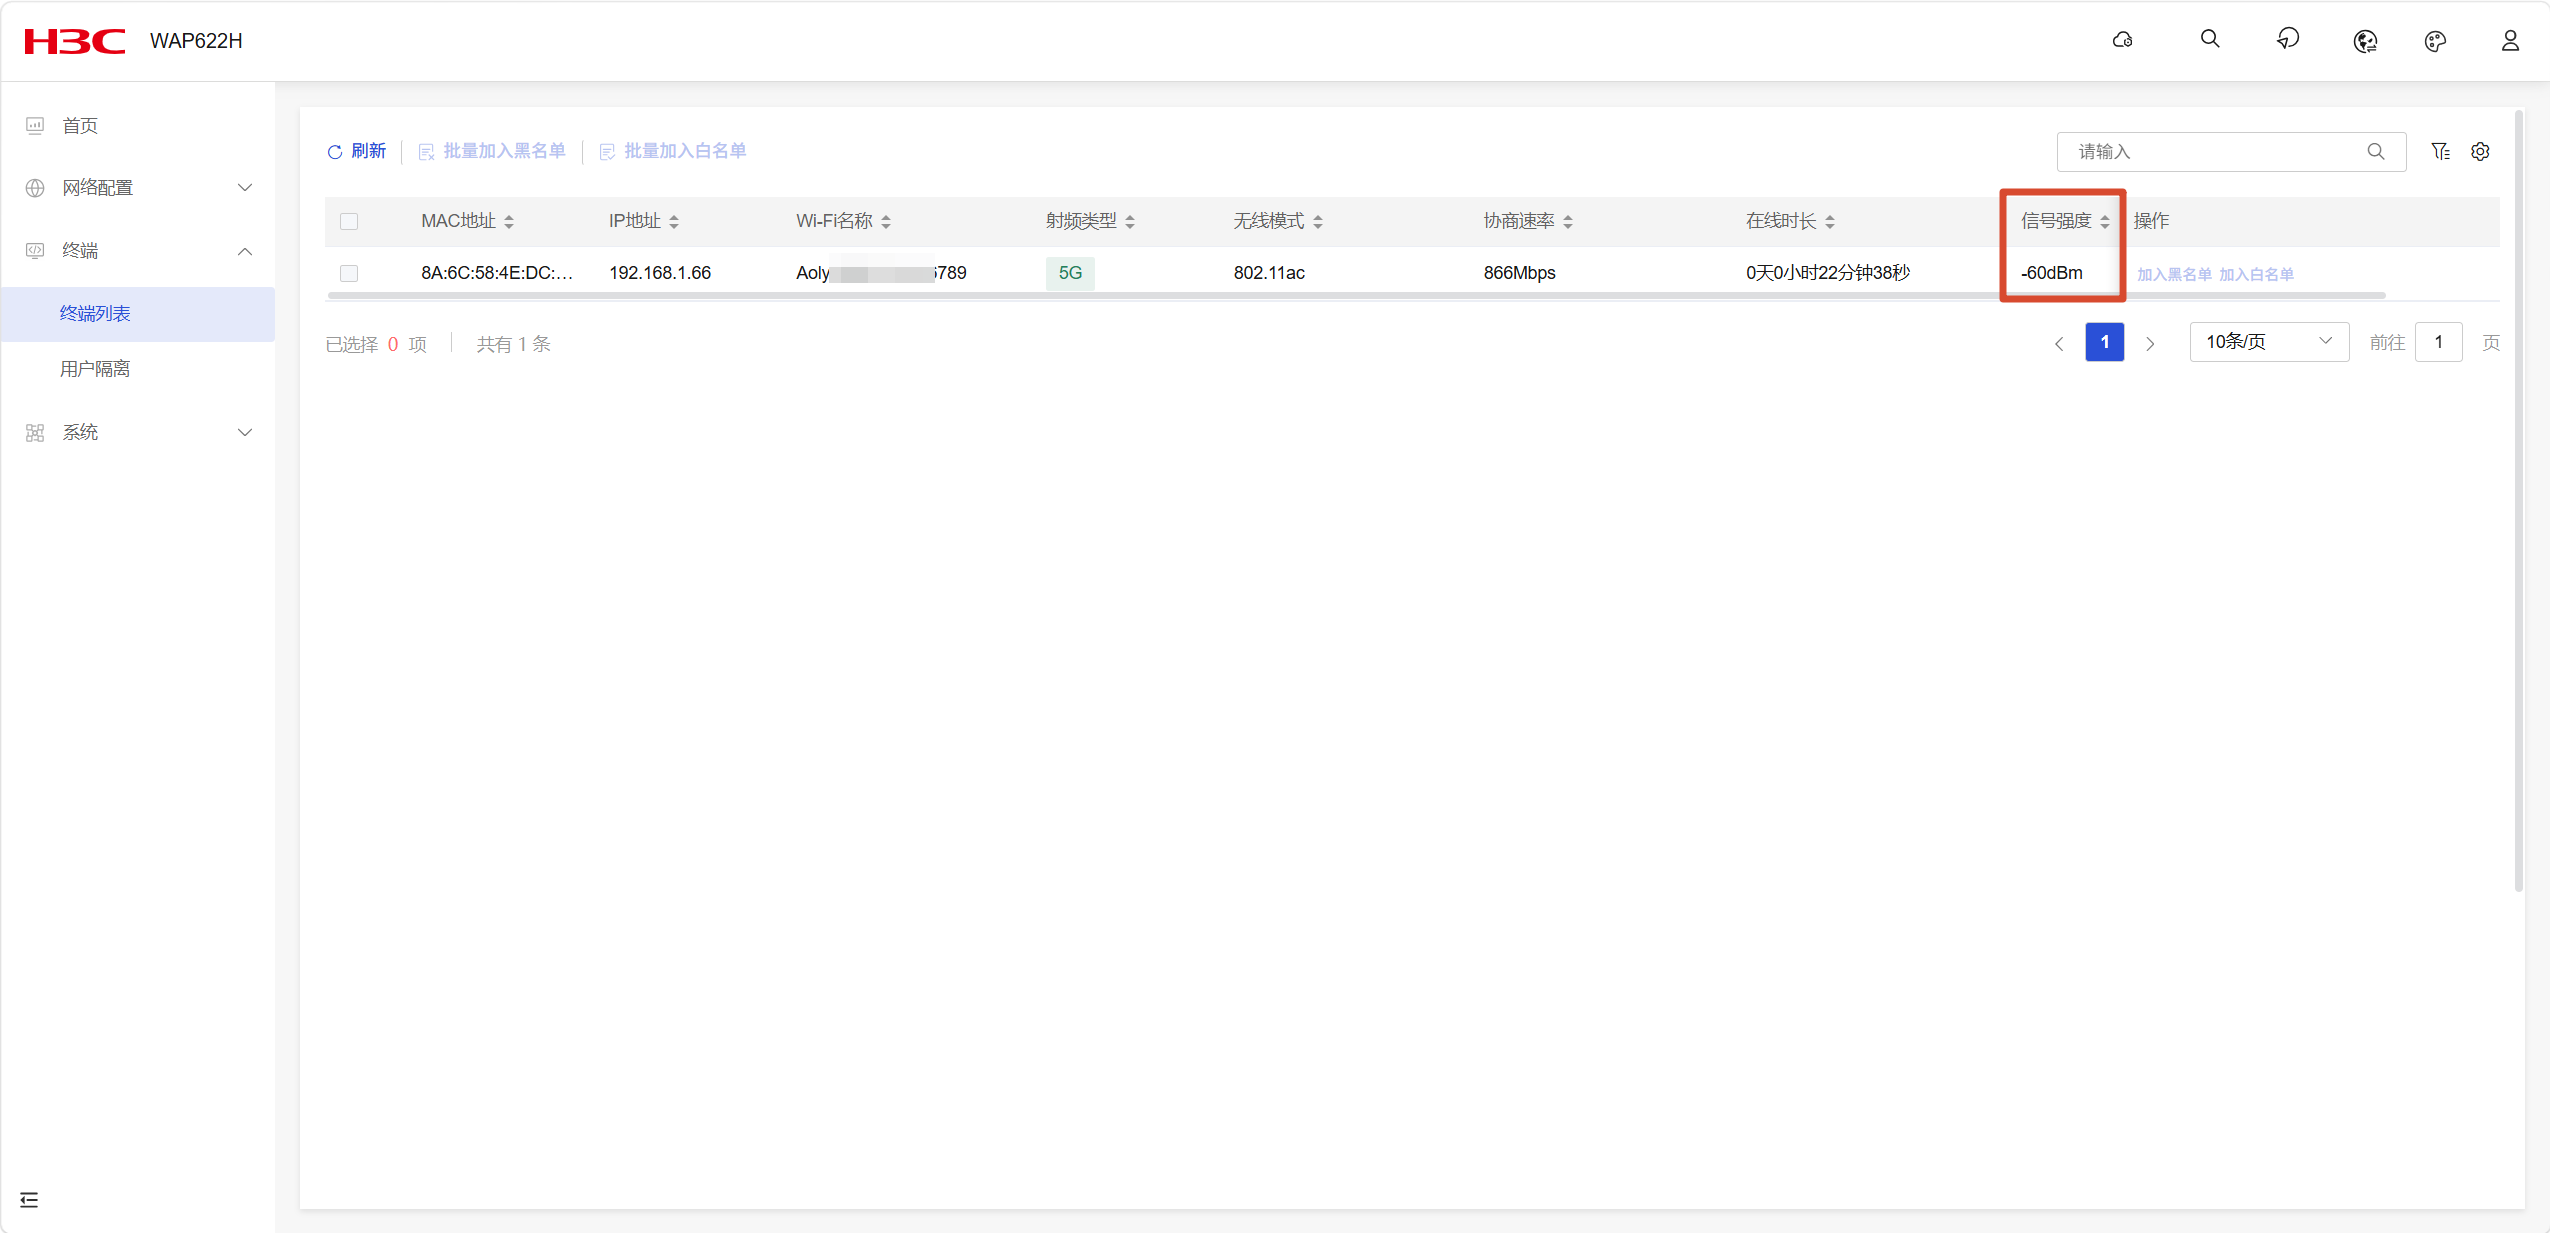This screenshot has height=1233, width=2550.
Task: Open the cloud connection icon
Action: point(2122,40)
